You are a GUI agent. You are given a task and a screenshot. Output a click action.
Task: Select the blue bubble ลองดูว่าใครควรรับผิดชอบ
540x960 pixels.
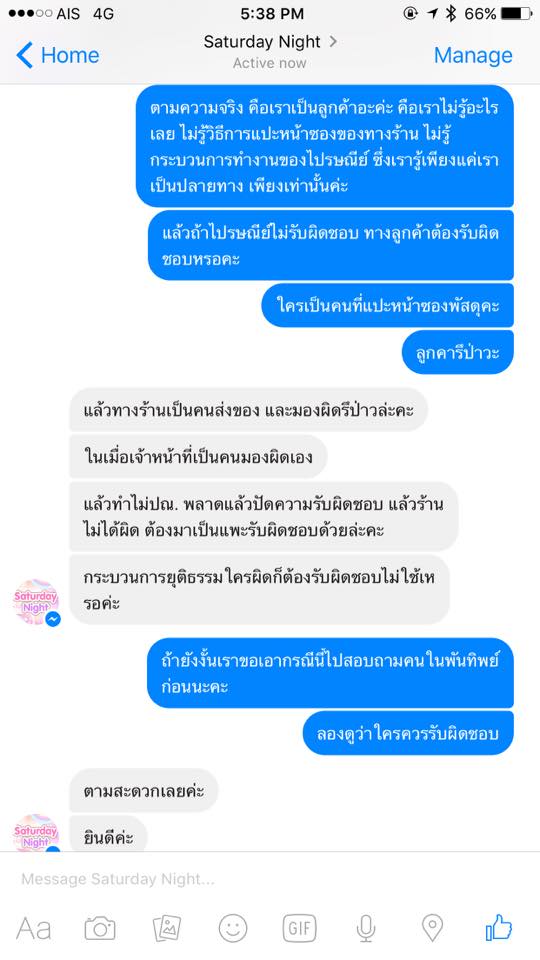click(x=408, y=733)
